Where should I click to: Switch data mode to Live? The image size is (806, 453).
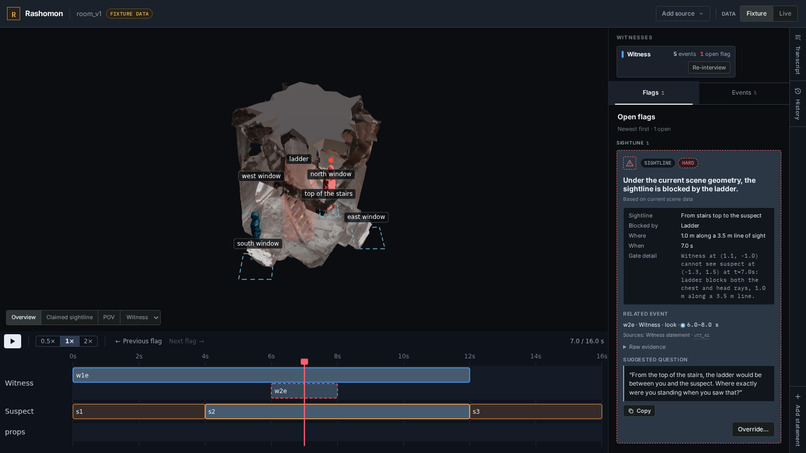pyautogui.click(x=785, y=14)
